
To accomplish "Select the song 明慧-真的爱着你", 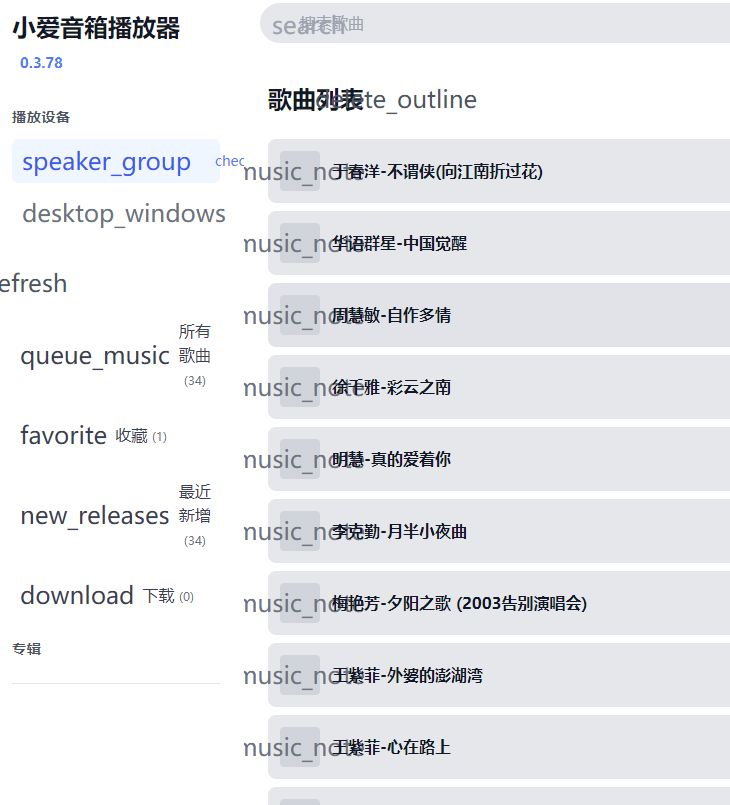I will pos(392,460).
